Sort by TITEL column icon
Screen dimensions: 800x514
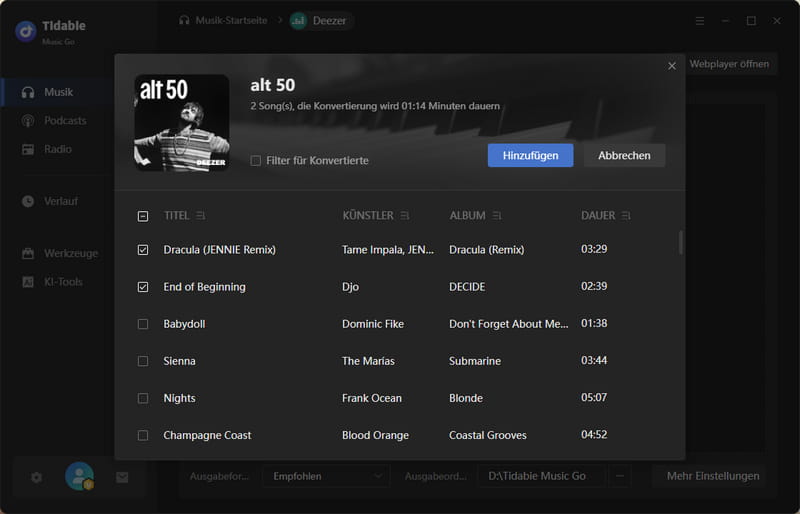201,216
